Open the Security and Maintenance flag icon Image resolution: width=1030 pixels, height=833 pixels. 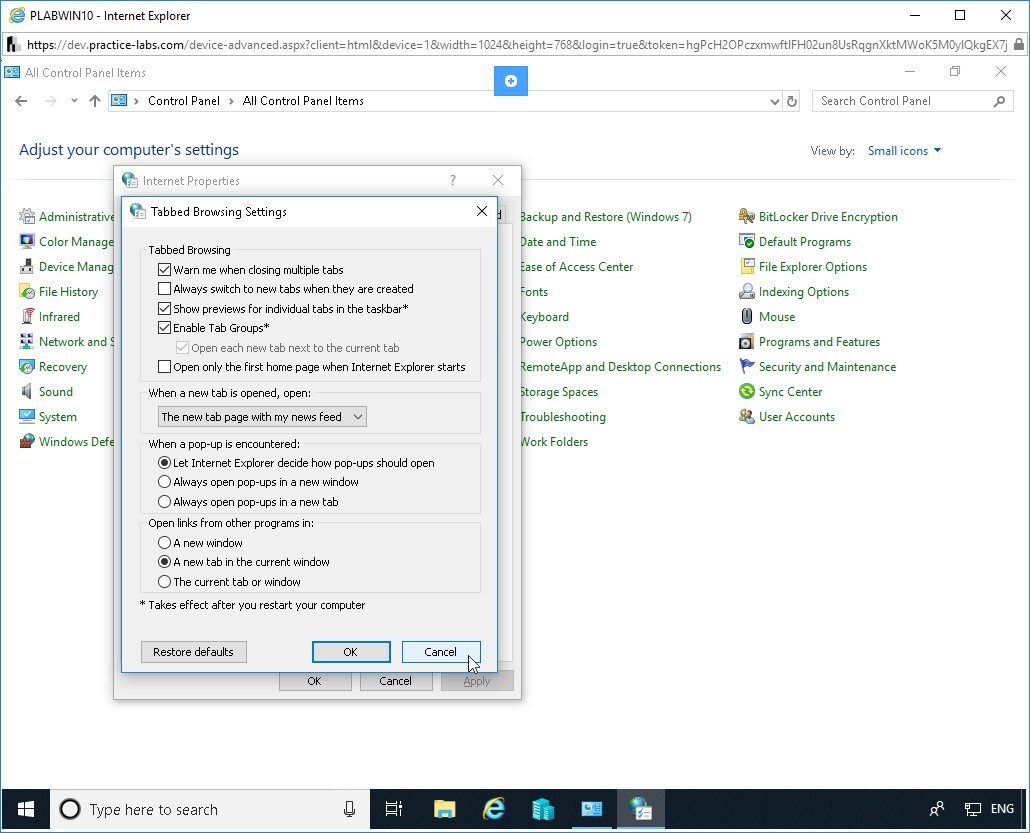pyautogui.click(x=746, y=367)
